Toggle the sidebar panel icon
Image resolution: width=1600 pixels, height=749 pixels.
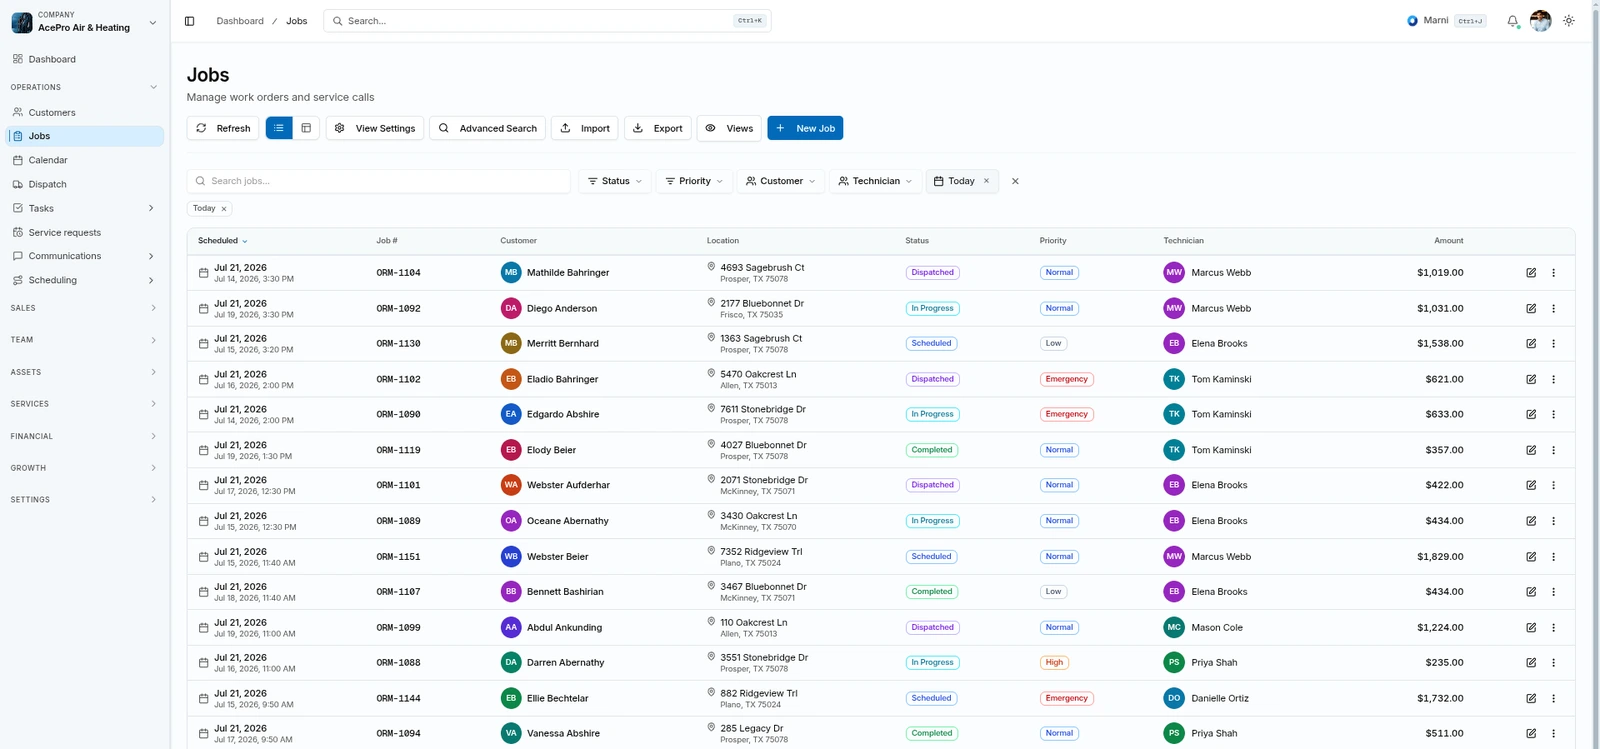[x=189, y=21]
